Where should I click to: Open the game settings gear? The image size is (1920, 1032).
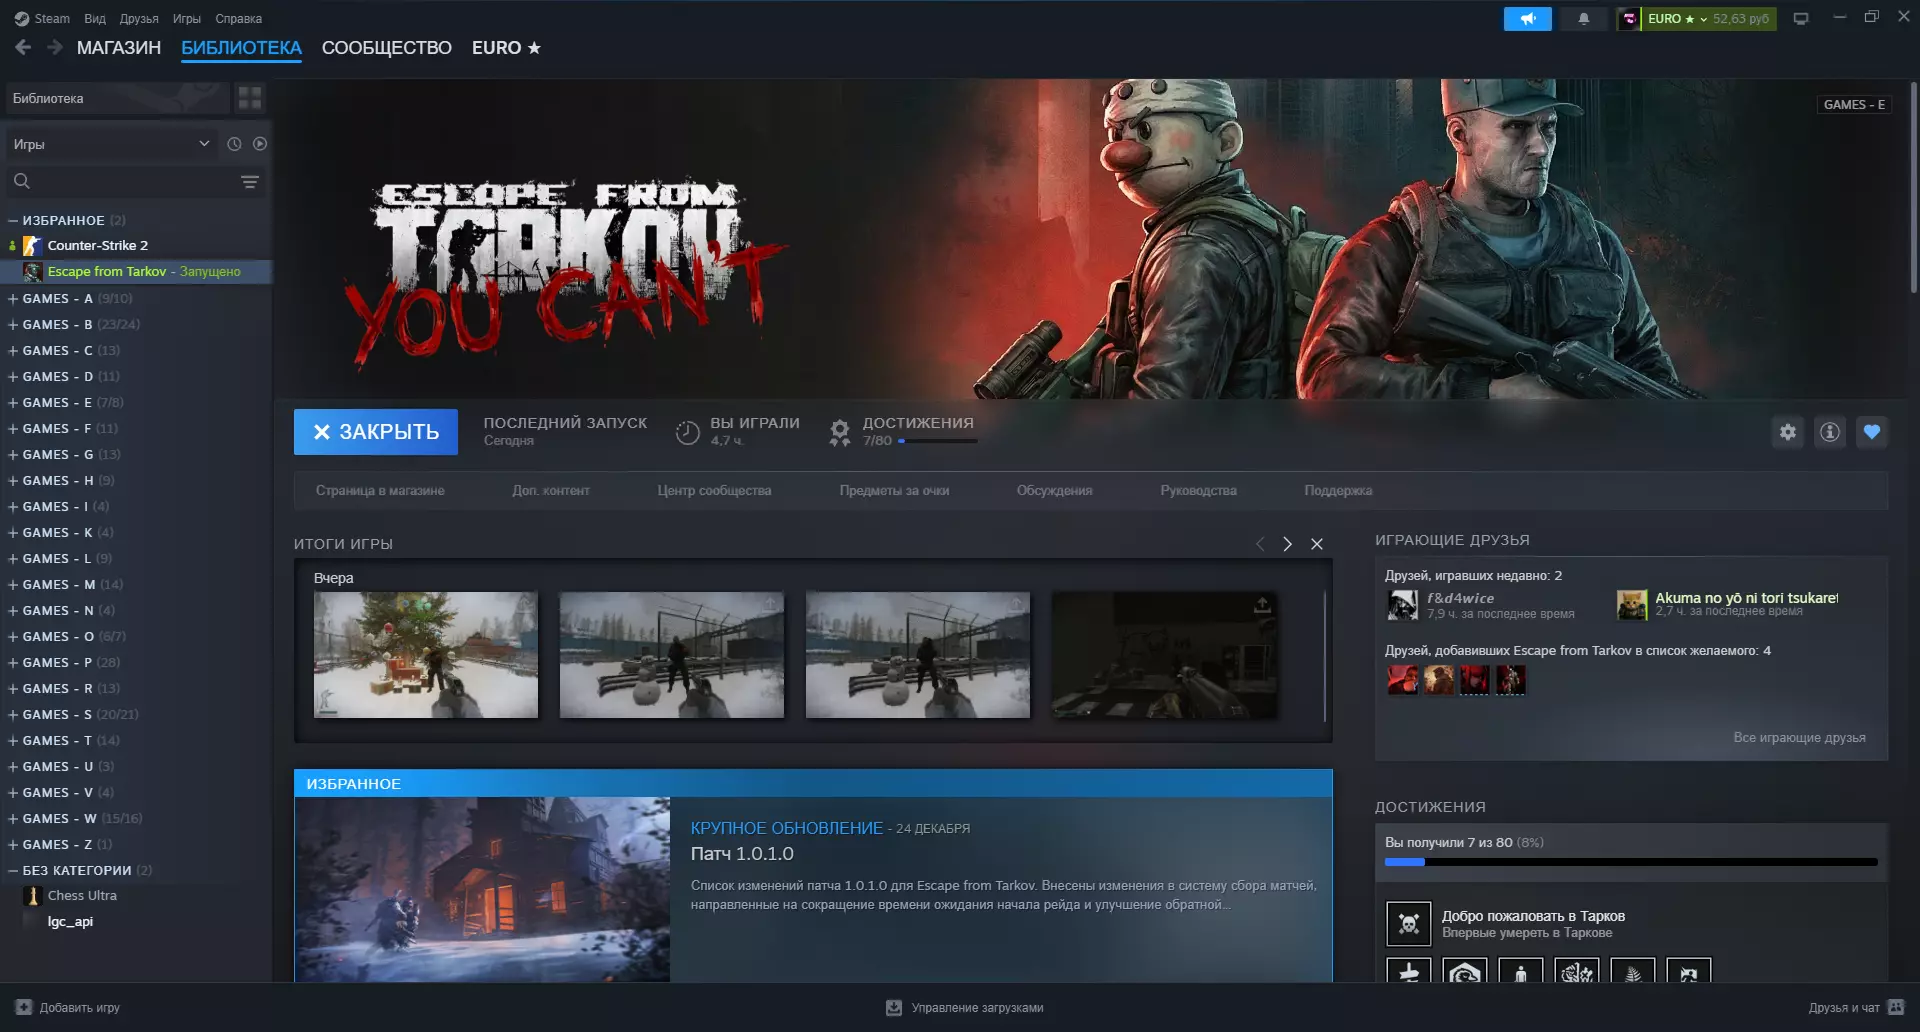tap(1788, 432)
